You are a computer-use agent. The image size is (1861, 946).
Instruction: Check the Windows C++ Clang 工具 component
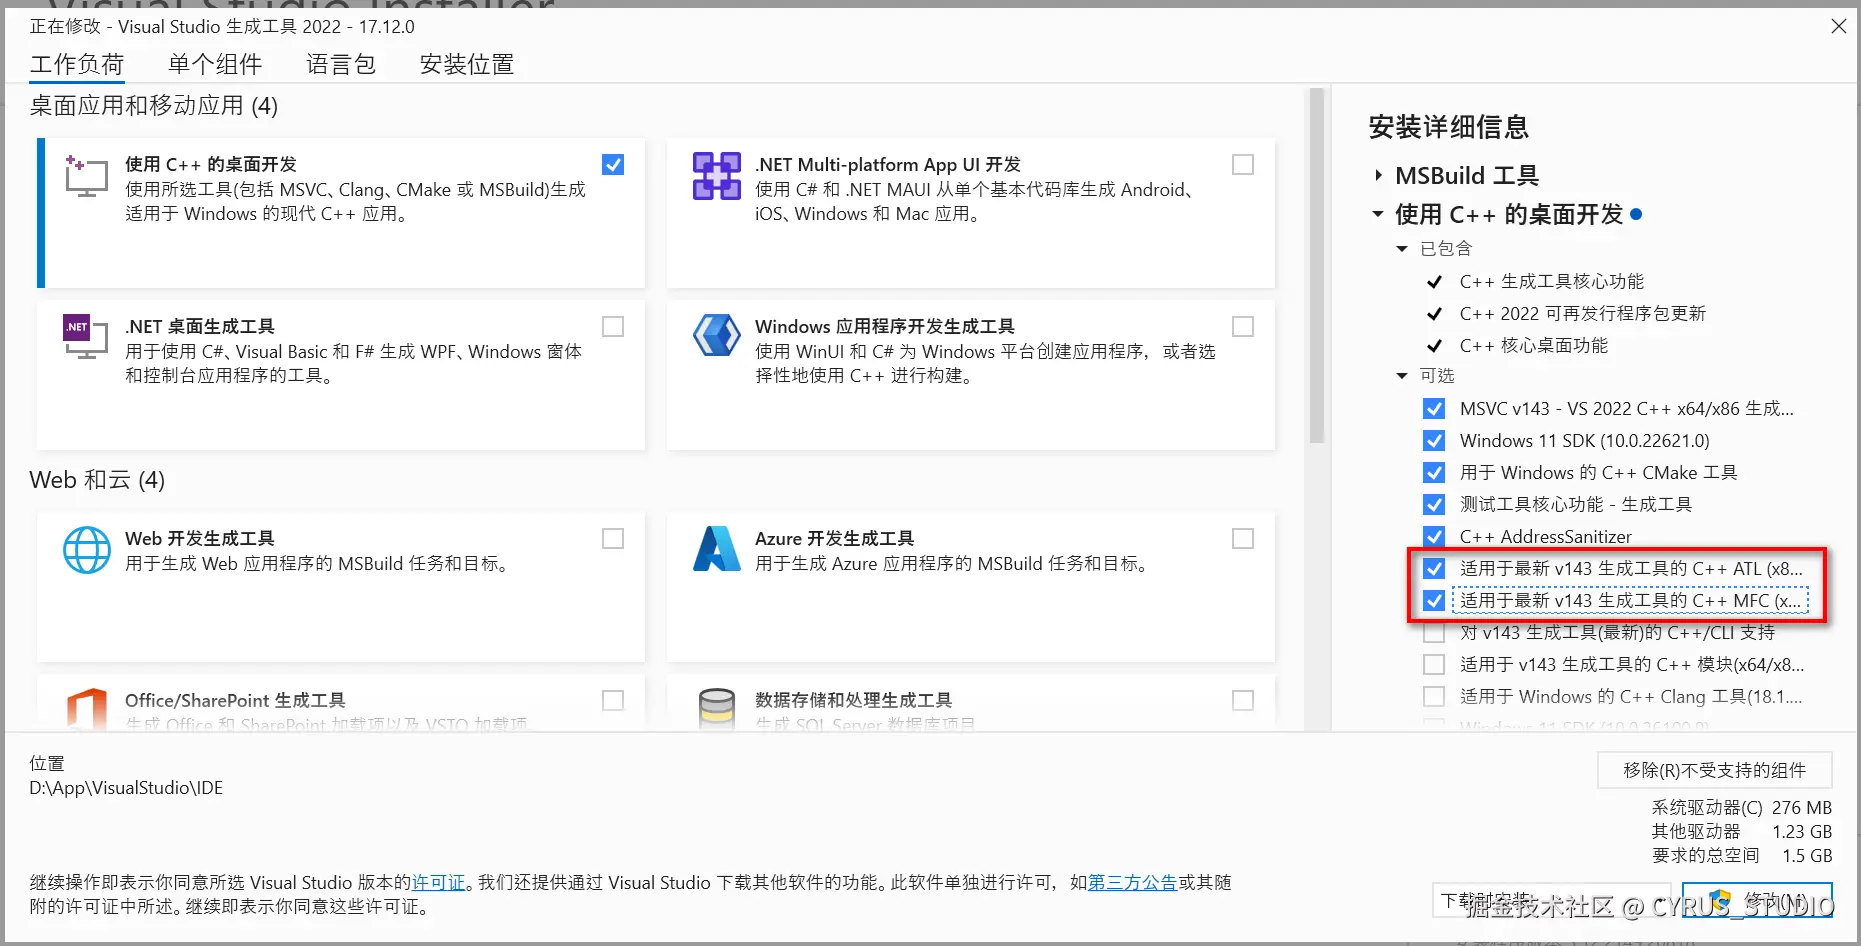point(1434,697)
